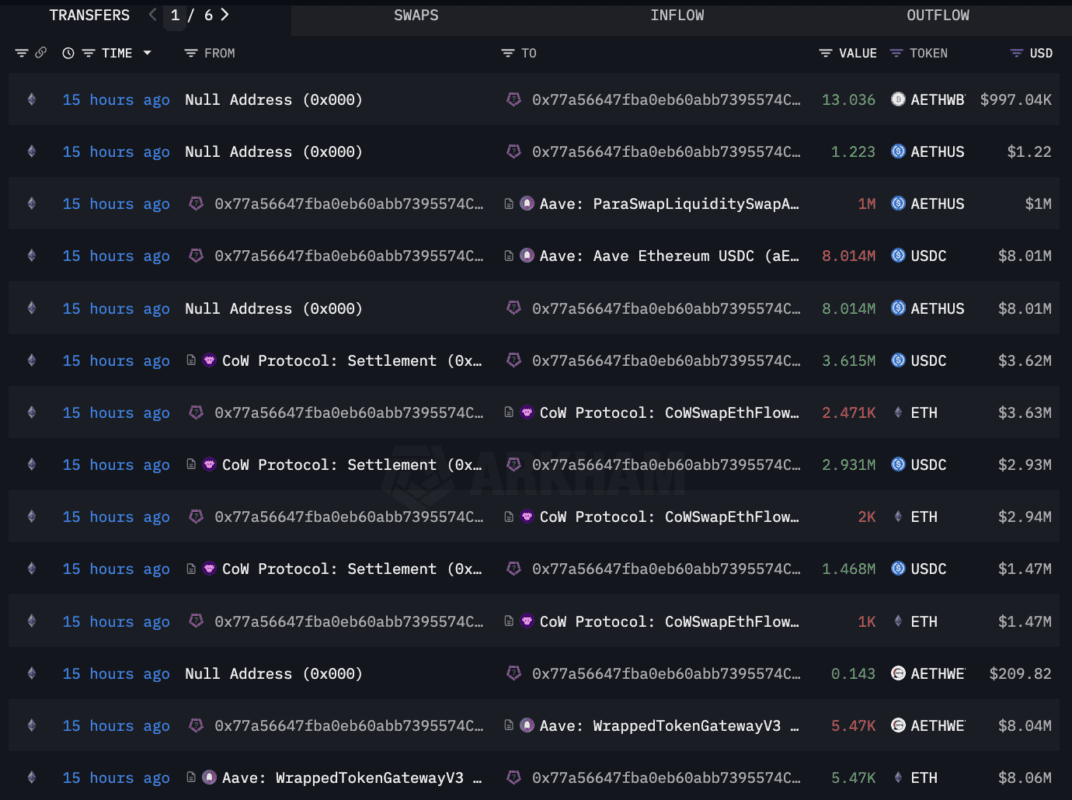Click the clock icon beside TIME
The width and height of the screenshot is (1072, 800).
tap(68, 53)
